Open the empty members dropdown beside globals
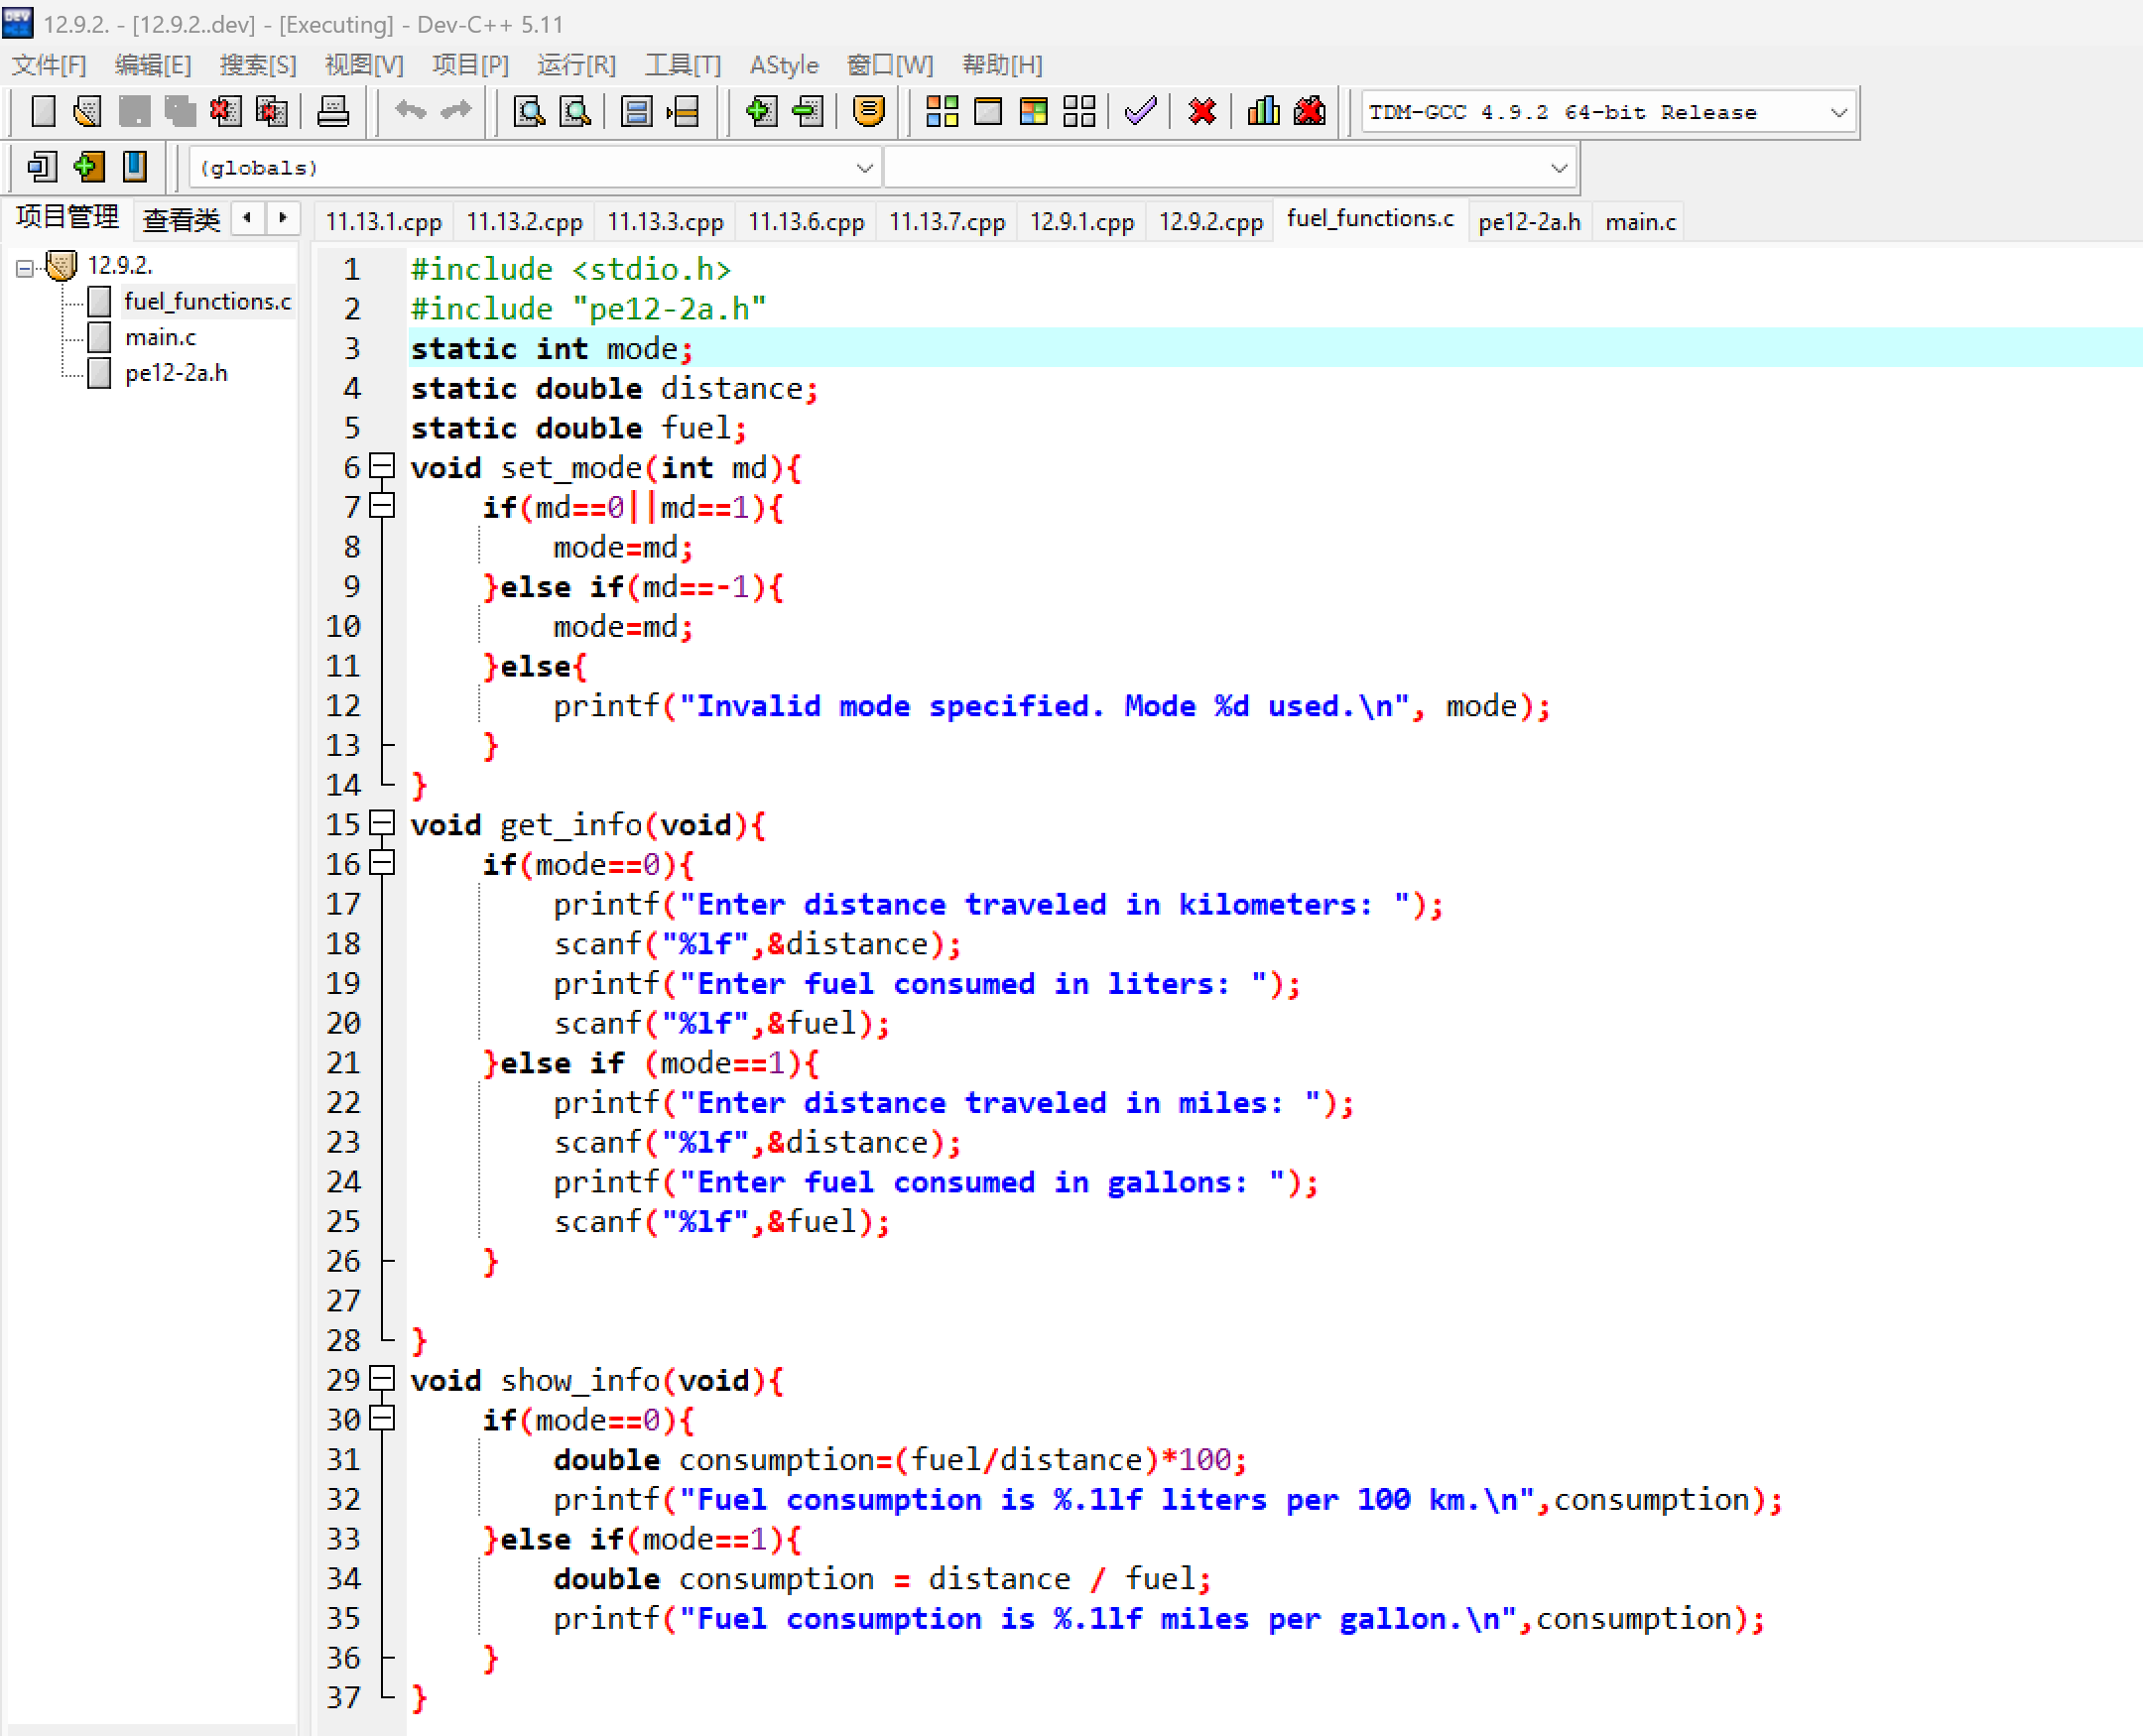 (x=1558, y=168)
